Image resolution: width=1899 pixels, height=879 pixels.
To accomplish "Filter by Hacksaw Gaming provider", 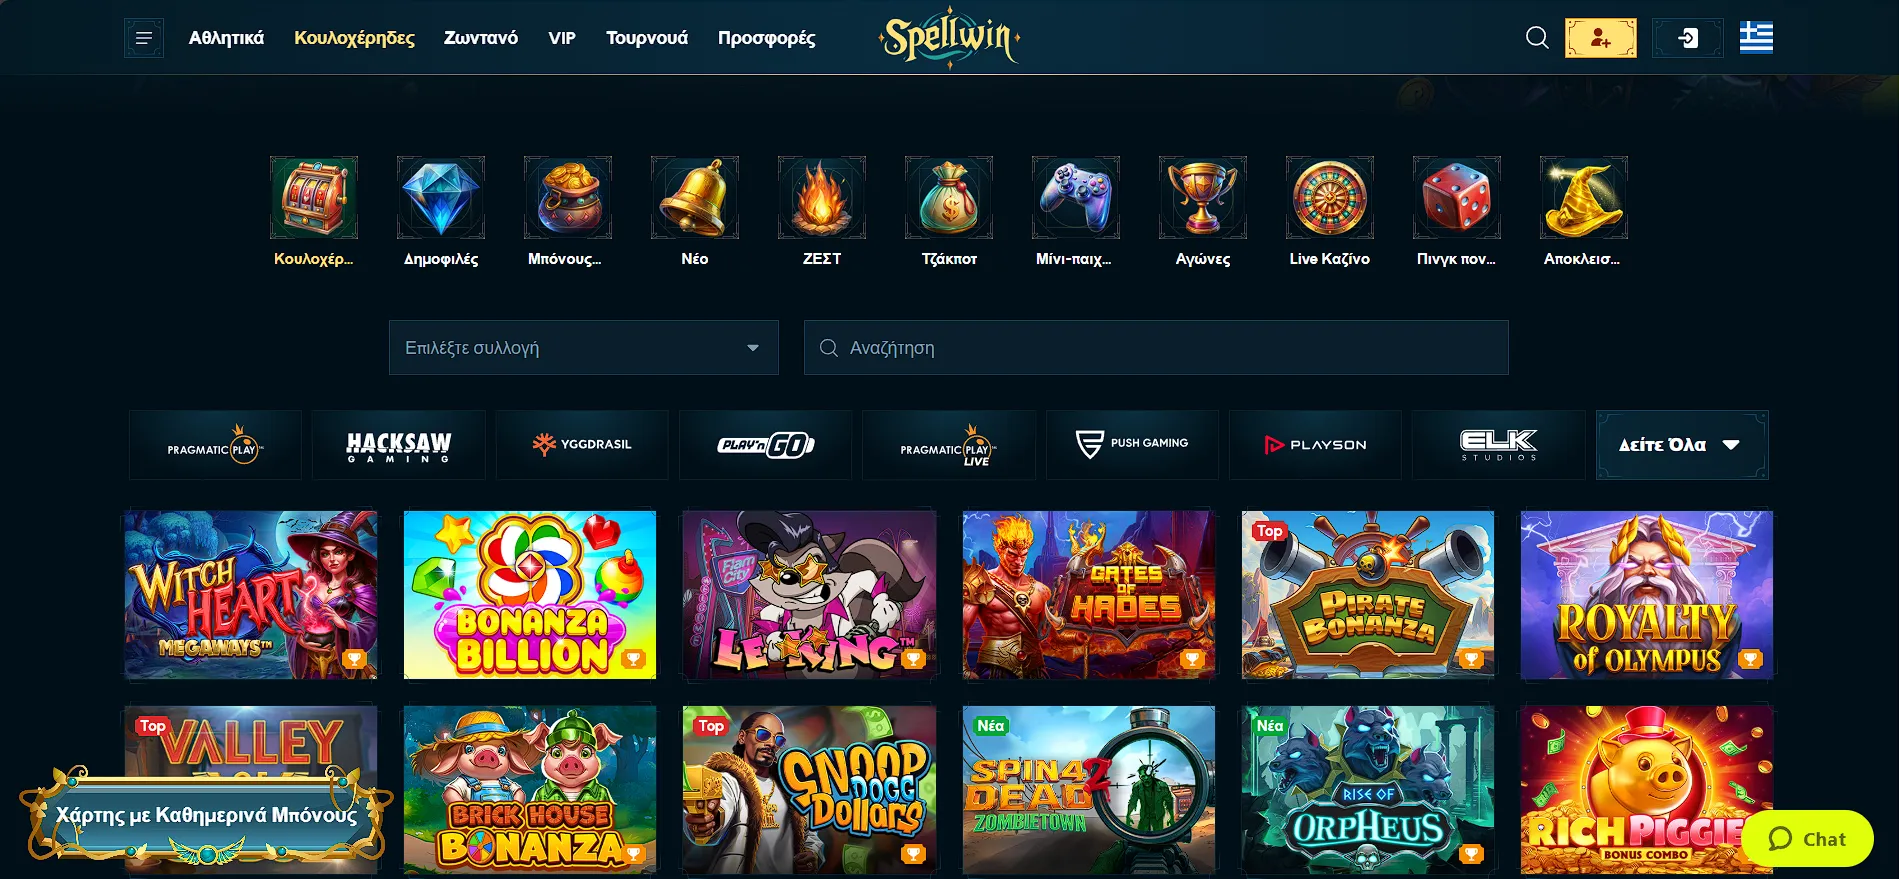I will [x=399, y=445].
